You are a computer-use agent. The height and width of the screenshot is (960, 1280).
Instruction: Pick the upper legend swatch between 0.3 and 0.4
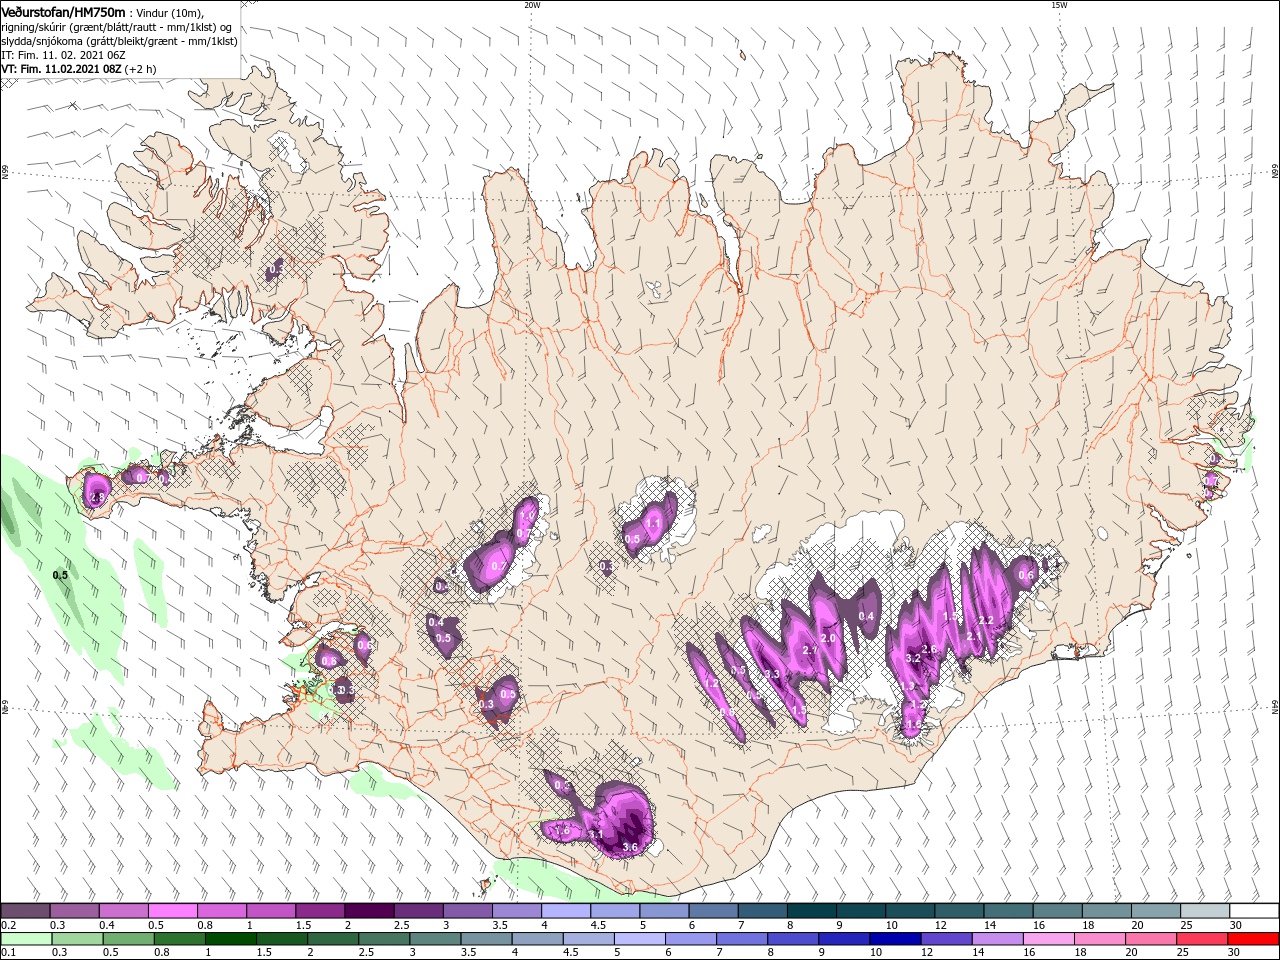[x=74, y=911]
